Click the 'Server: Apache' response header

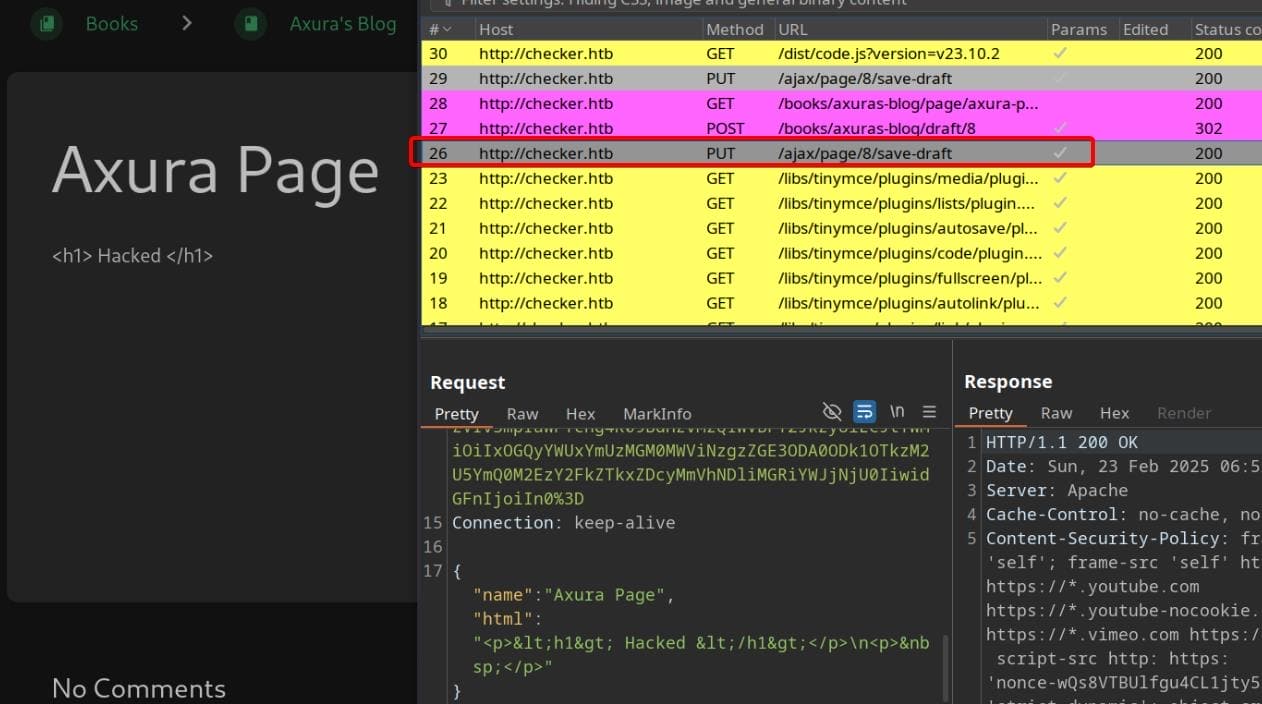click(x=1057, y=490)
